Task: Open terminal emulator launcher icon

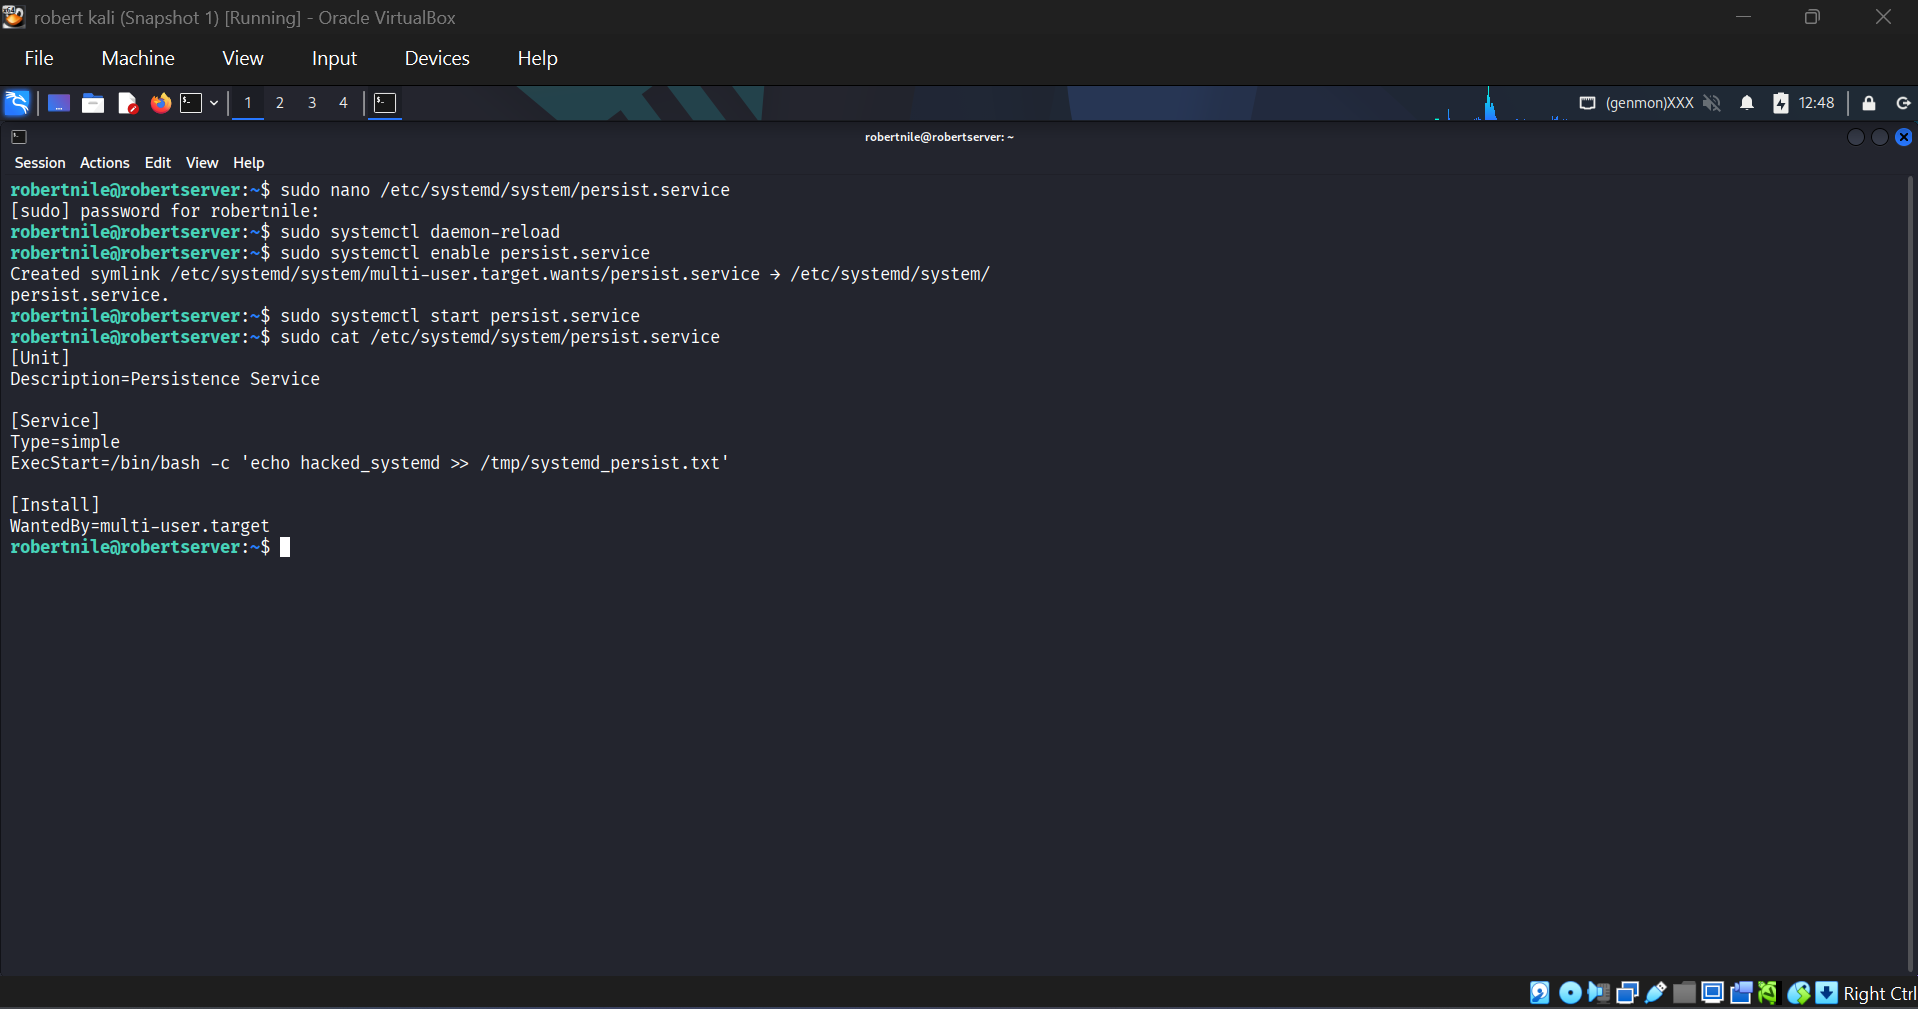Action: 191,103
